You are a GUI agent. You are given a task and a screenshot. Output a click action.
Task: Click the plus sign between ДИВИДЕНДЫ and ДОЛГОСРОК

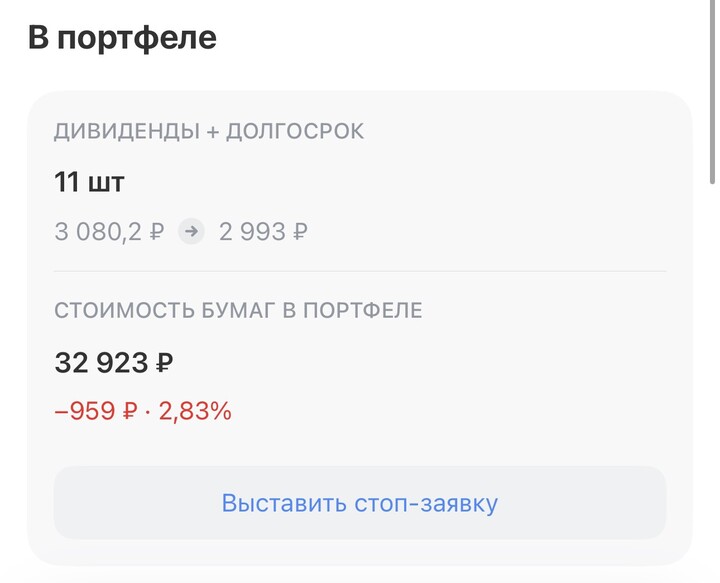pos(212,131)
